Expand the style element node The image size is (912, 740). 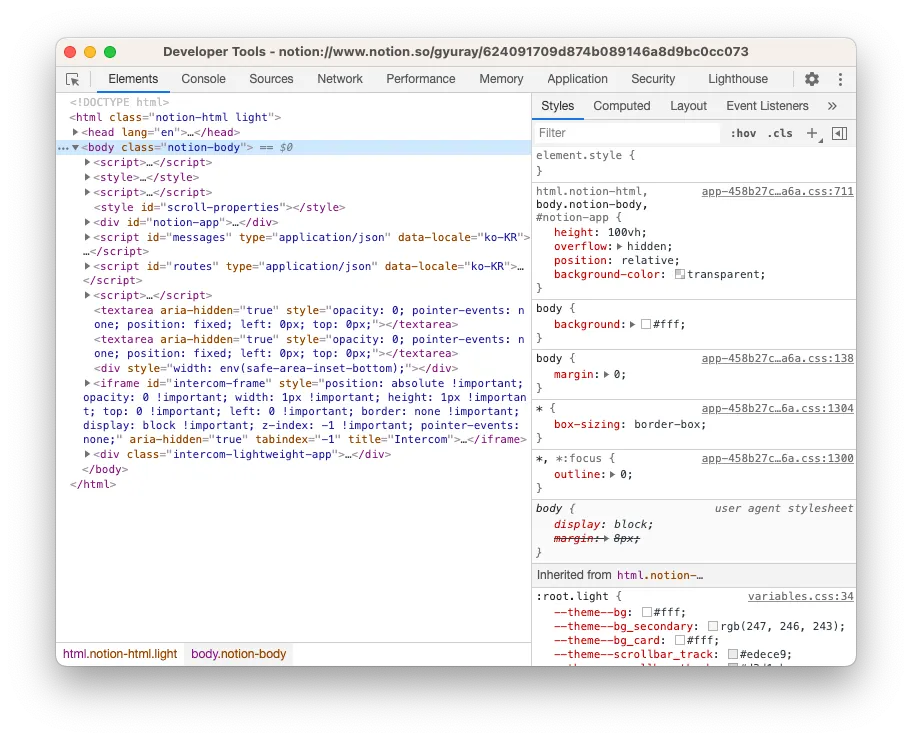[87, 177]
